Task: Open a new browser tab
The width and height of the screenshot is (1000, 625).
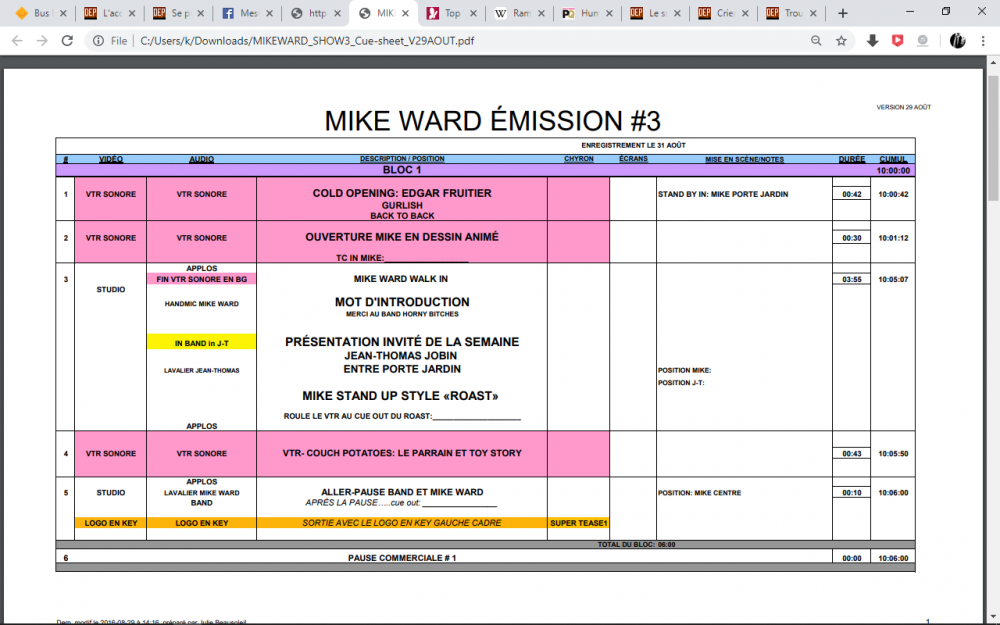Action: click(842, 13)
